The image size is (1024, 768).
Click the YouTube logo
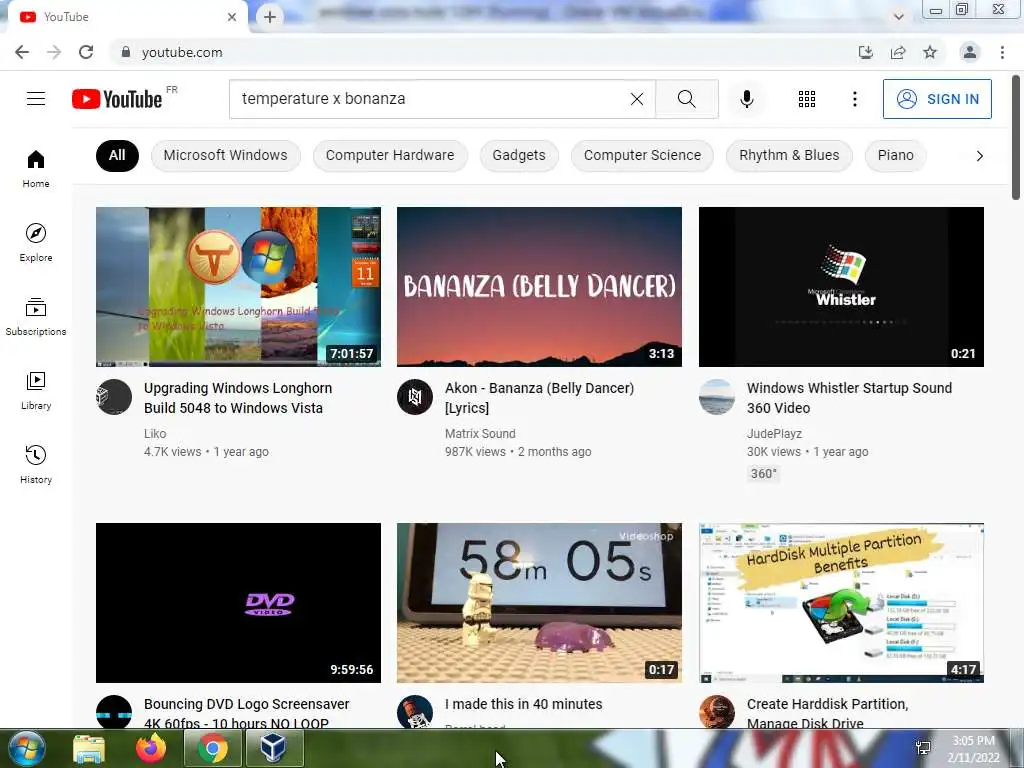pyautogui.click(x=118, y=99)
